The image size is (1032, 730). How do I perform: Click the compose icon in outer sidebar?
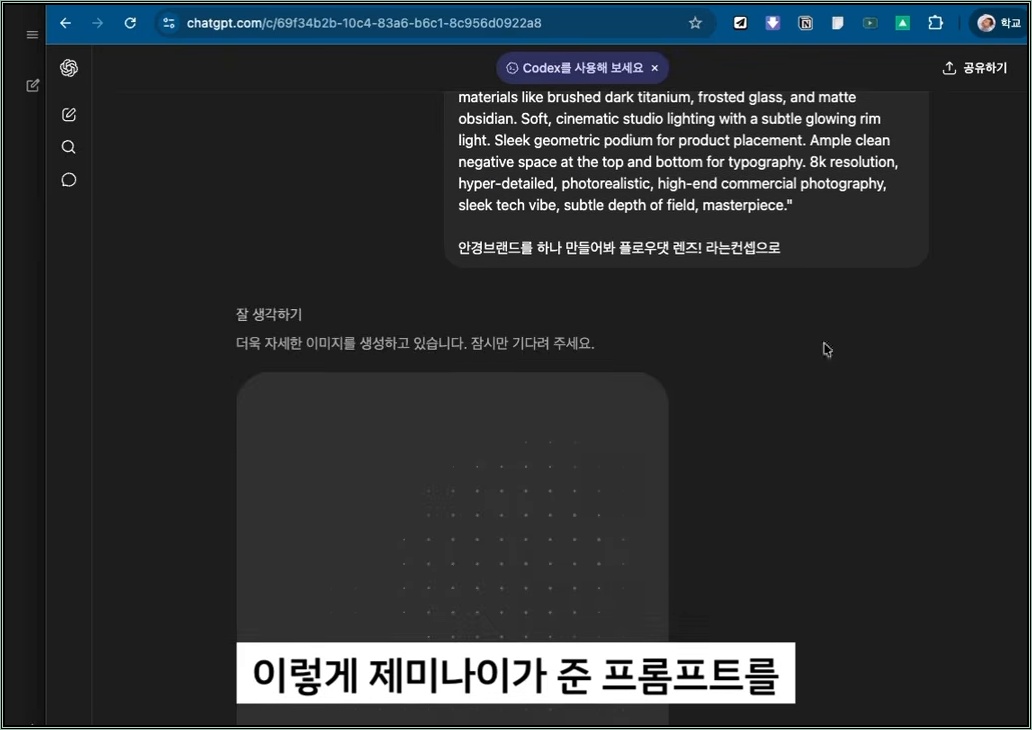coord(32,86)
